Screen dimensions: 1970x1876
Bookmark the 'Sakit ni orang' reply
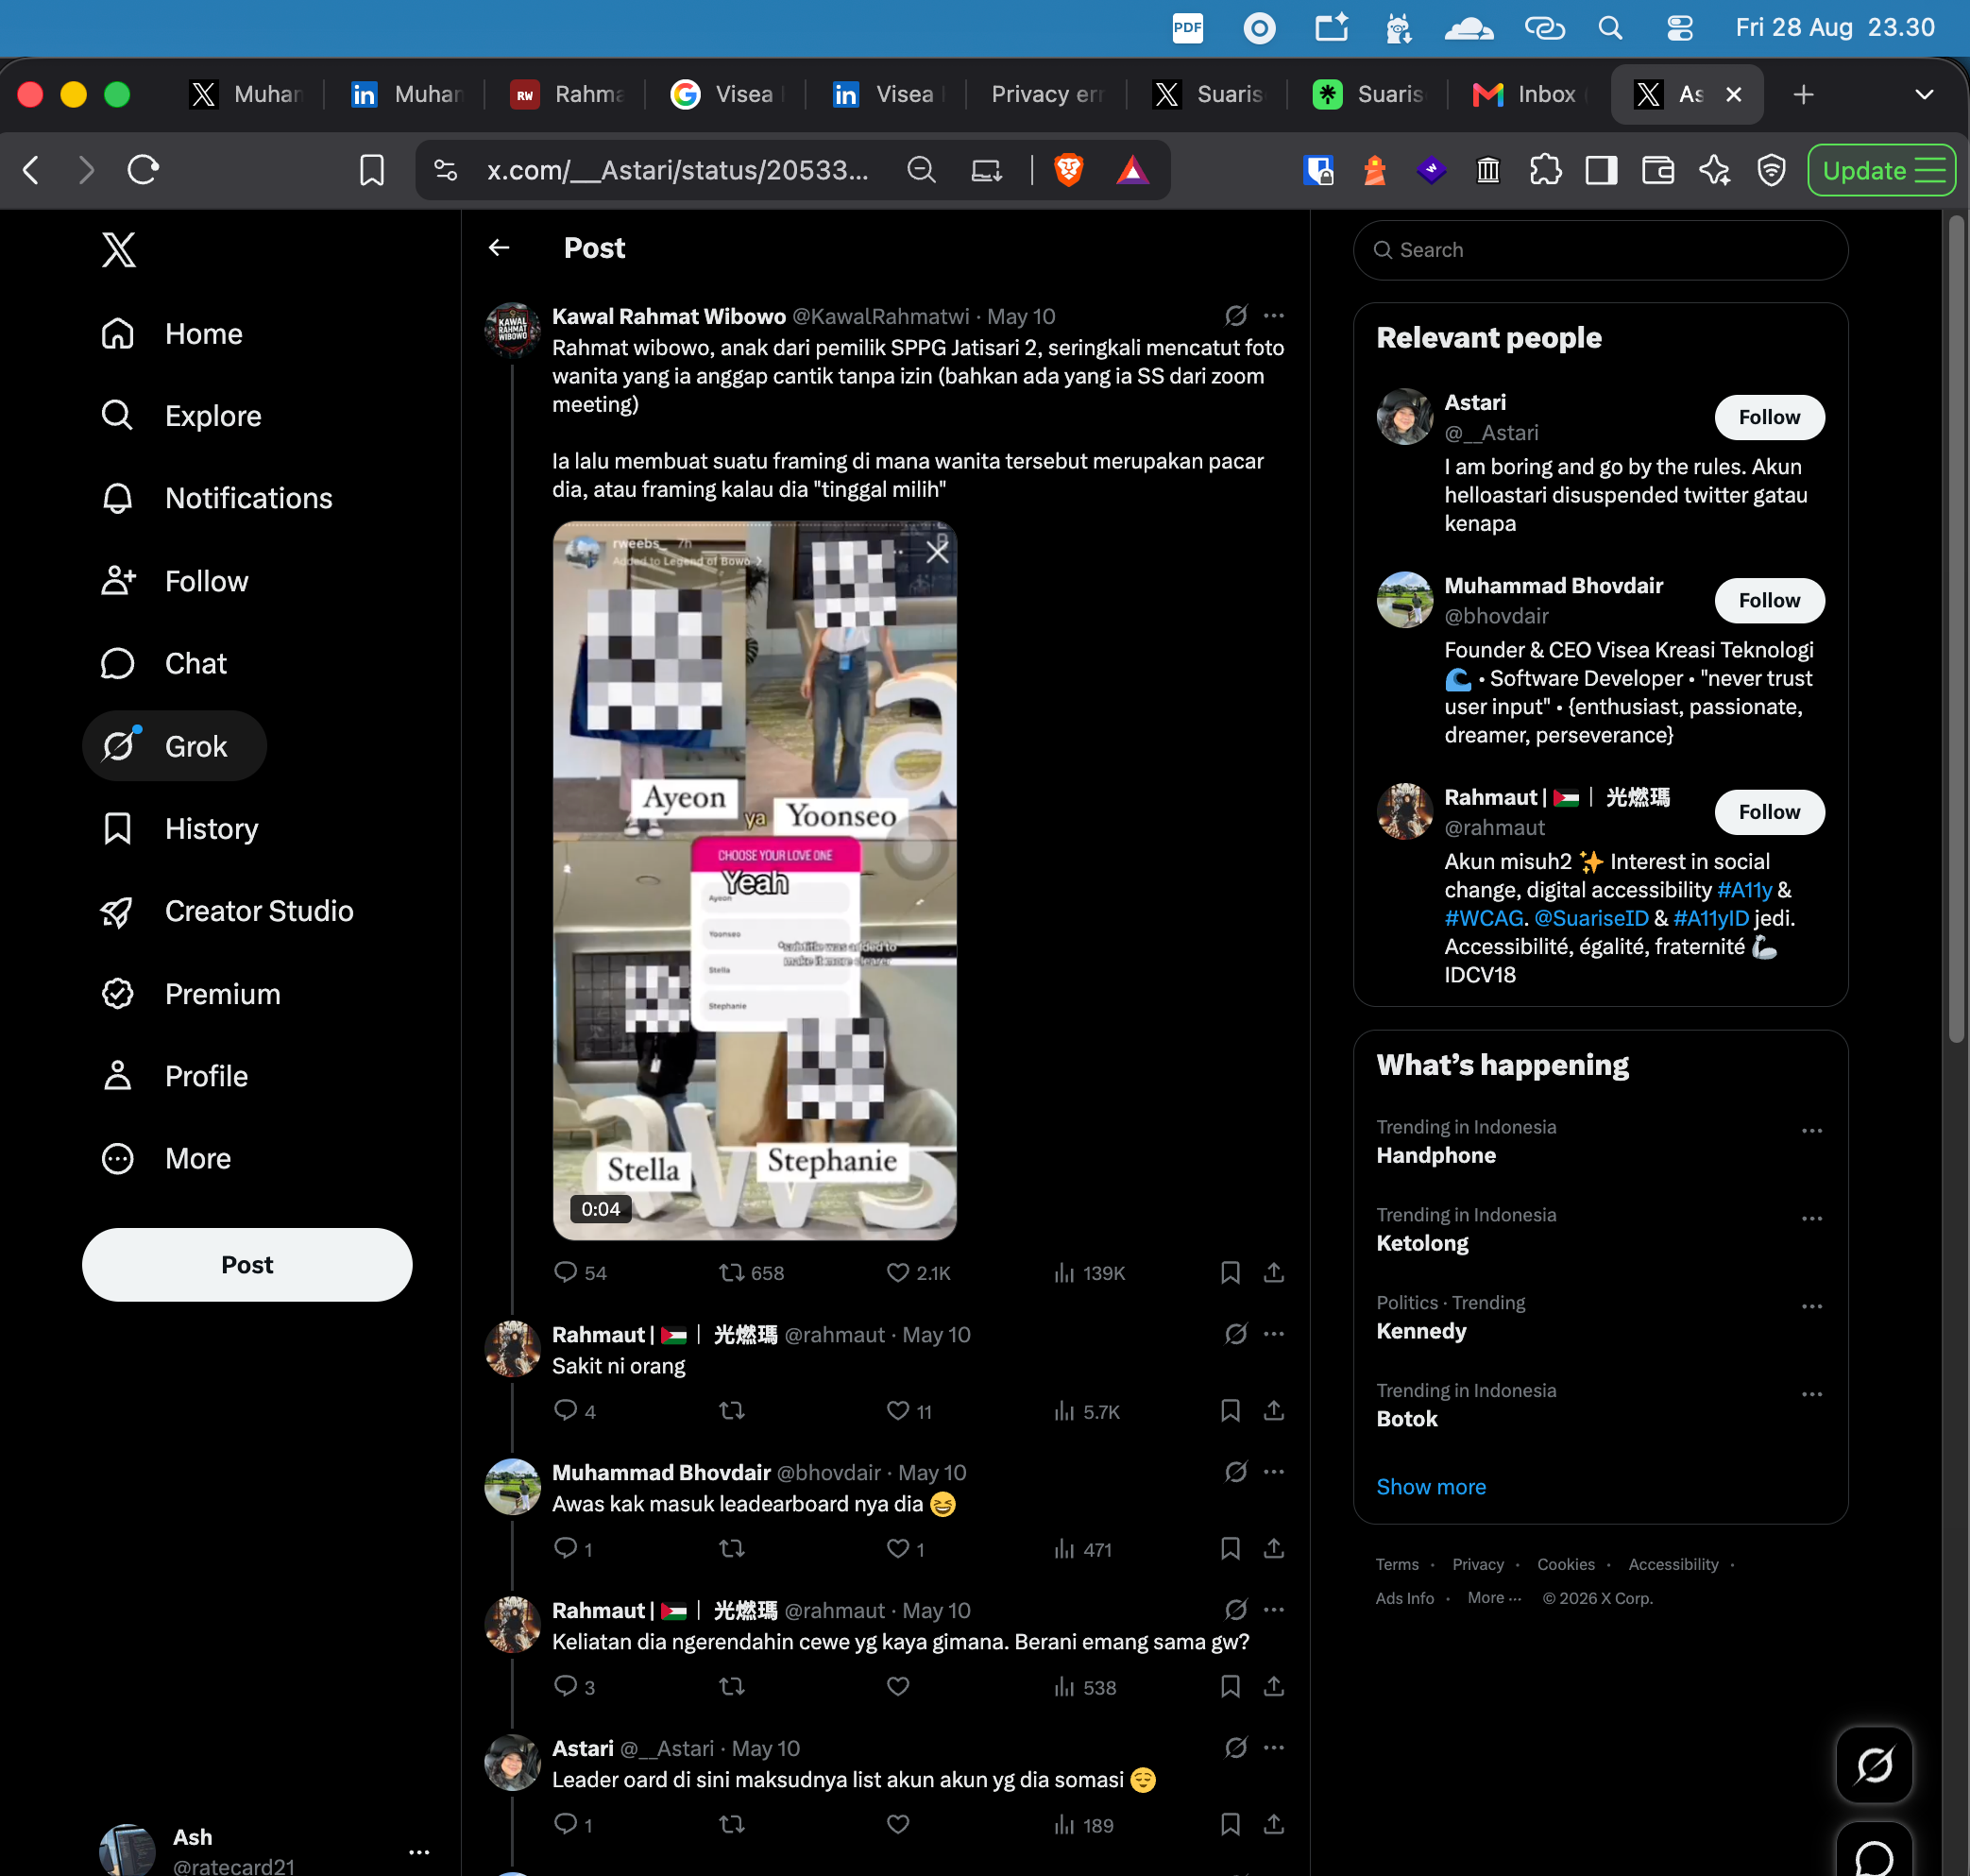tap(1230, 1410)
